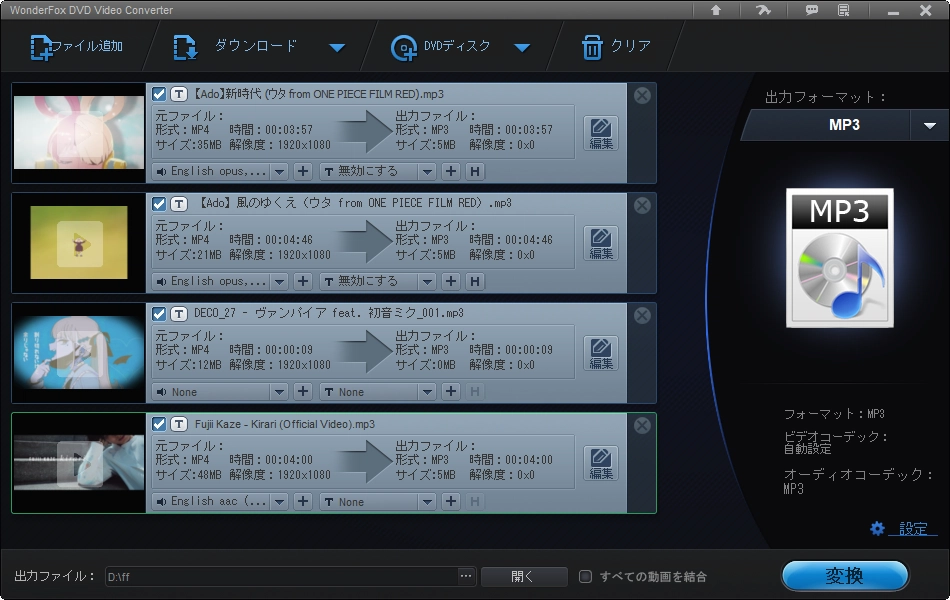950x600 pixels.
Task: Uncheck the DECO_27 ヴァンパイア file checkbox
Action: (159, 313)
